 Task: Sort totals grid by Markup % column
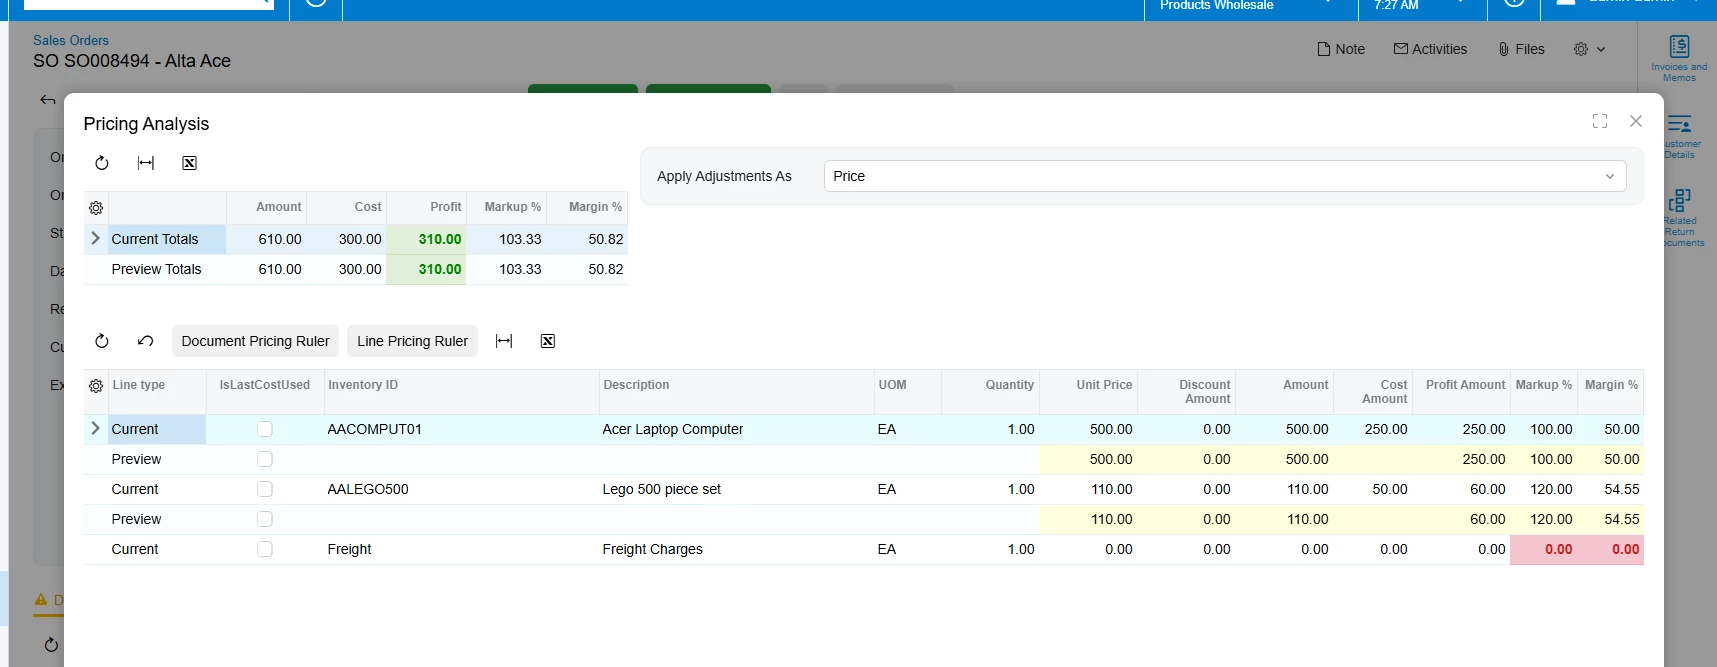click(x=507, y=207)
